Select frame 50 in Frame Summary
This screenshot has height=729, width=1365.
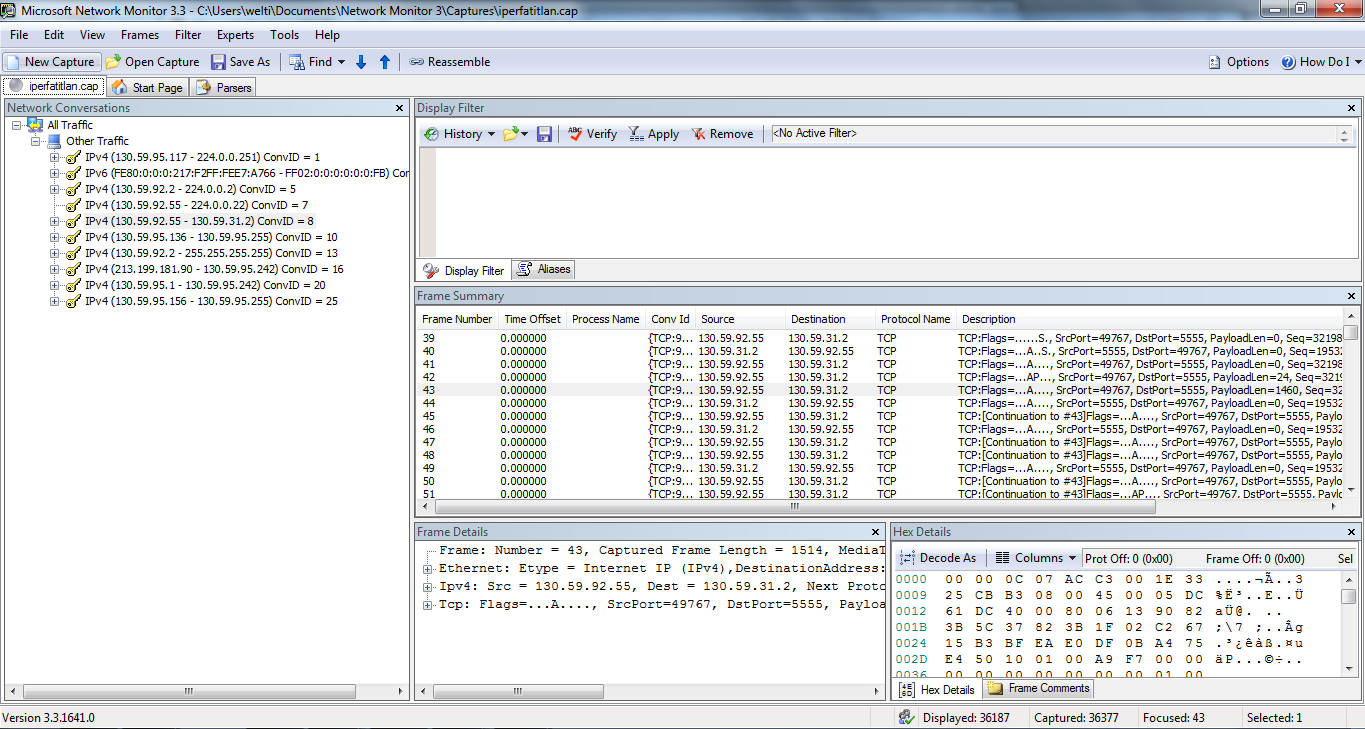(880, 481)
